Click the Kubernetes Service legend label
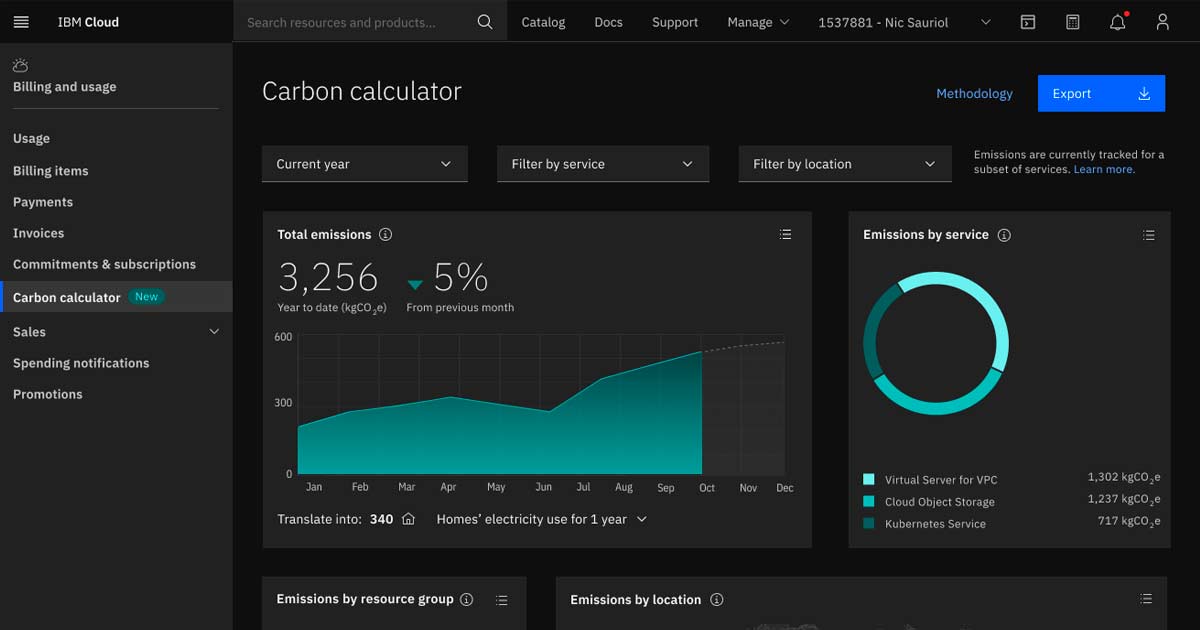The image size is (1200, 630). [935, 524]
